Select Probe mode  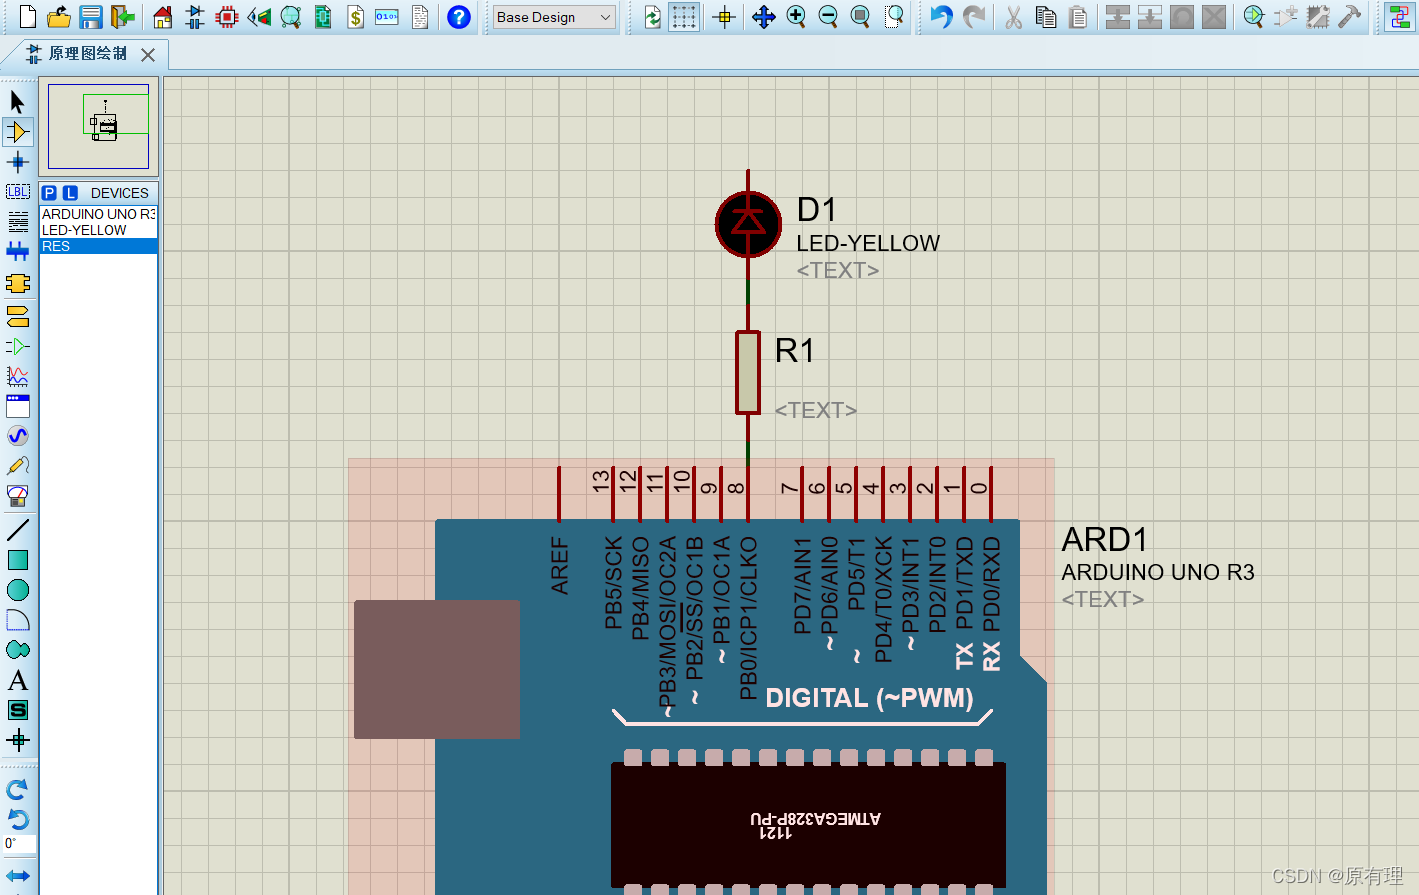pyautogui.click(x=18, y=466)
